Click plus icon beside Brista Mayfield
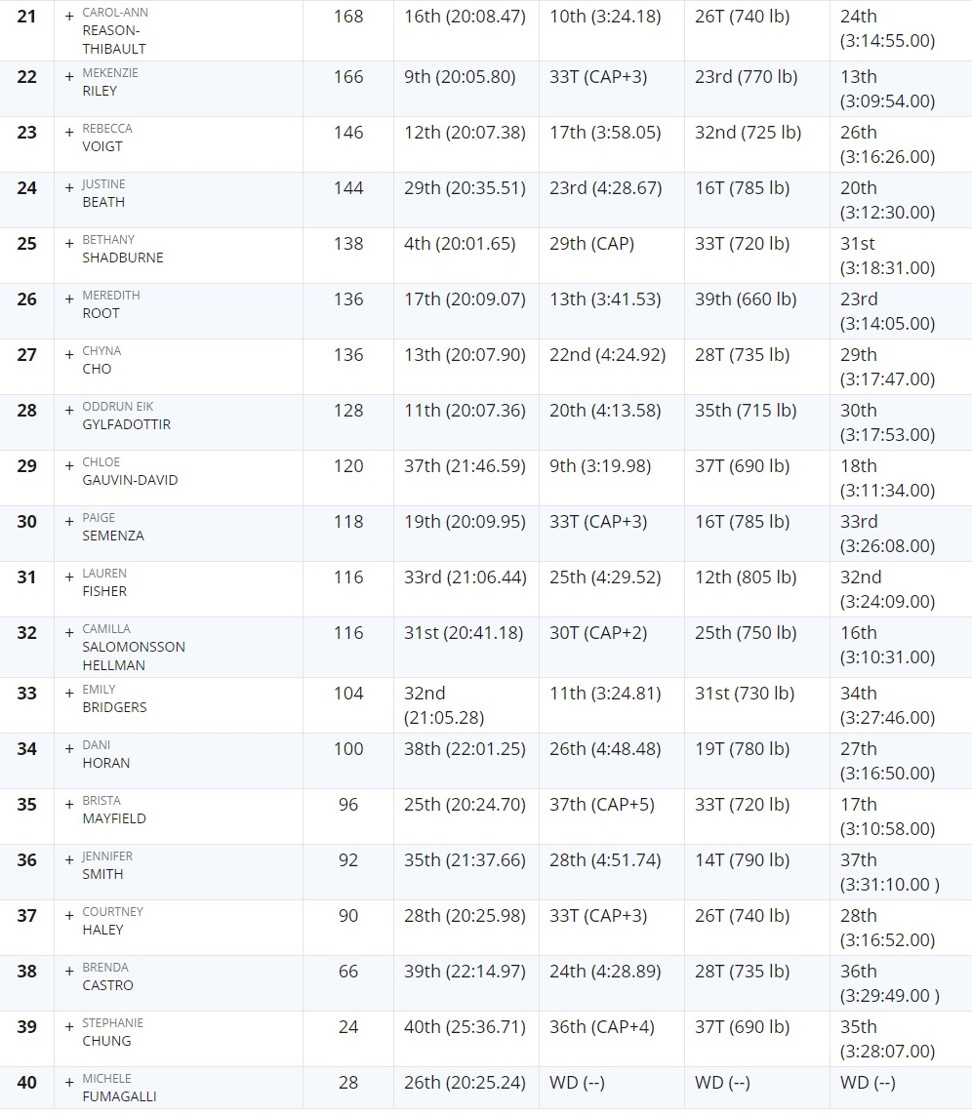This screenshot has width=972, height=1114. tap(69, 804)
